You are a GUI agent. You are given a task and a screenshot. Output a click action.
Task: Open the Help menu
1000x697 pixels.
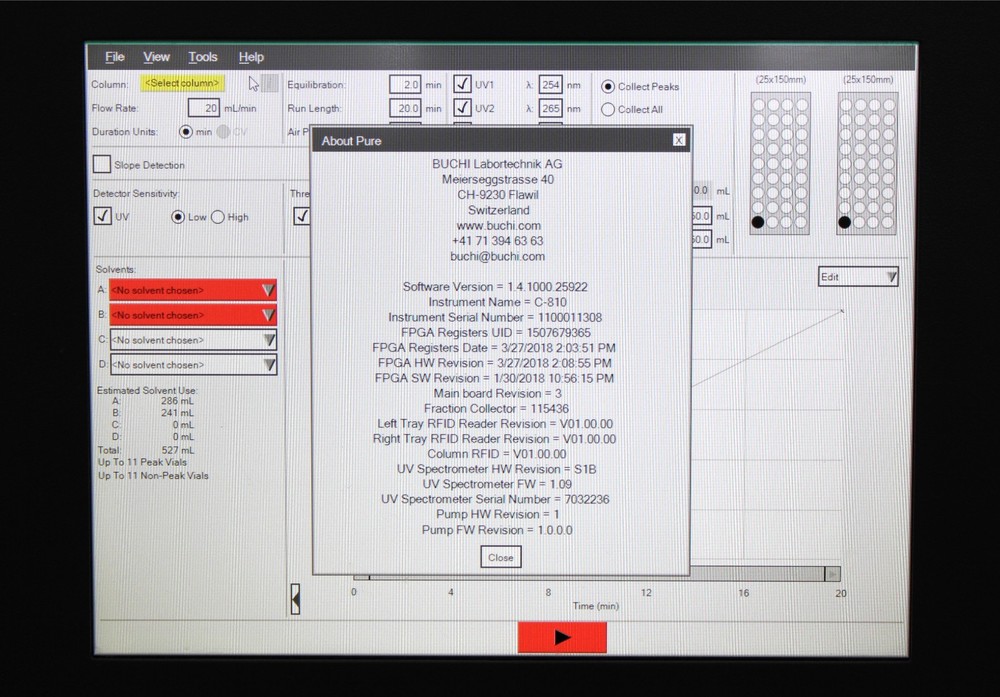coord(251,57)
